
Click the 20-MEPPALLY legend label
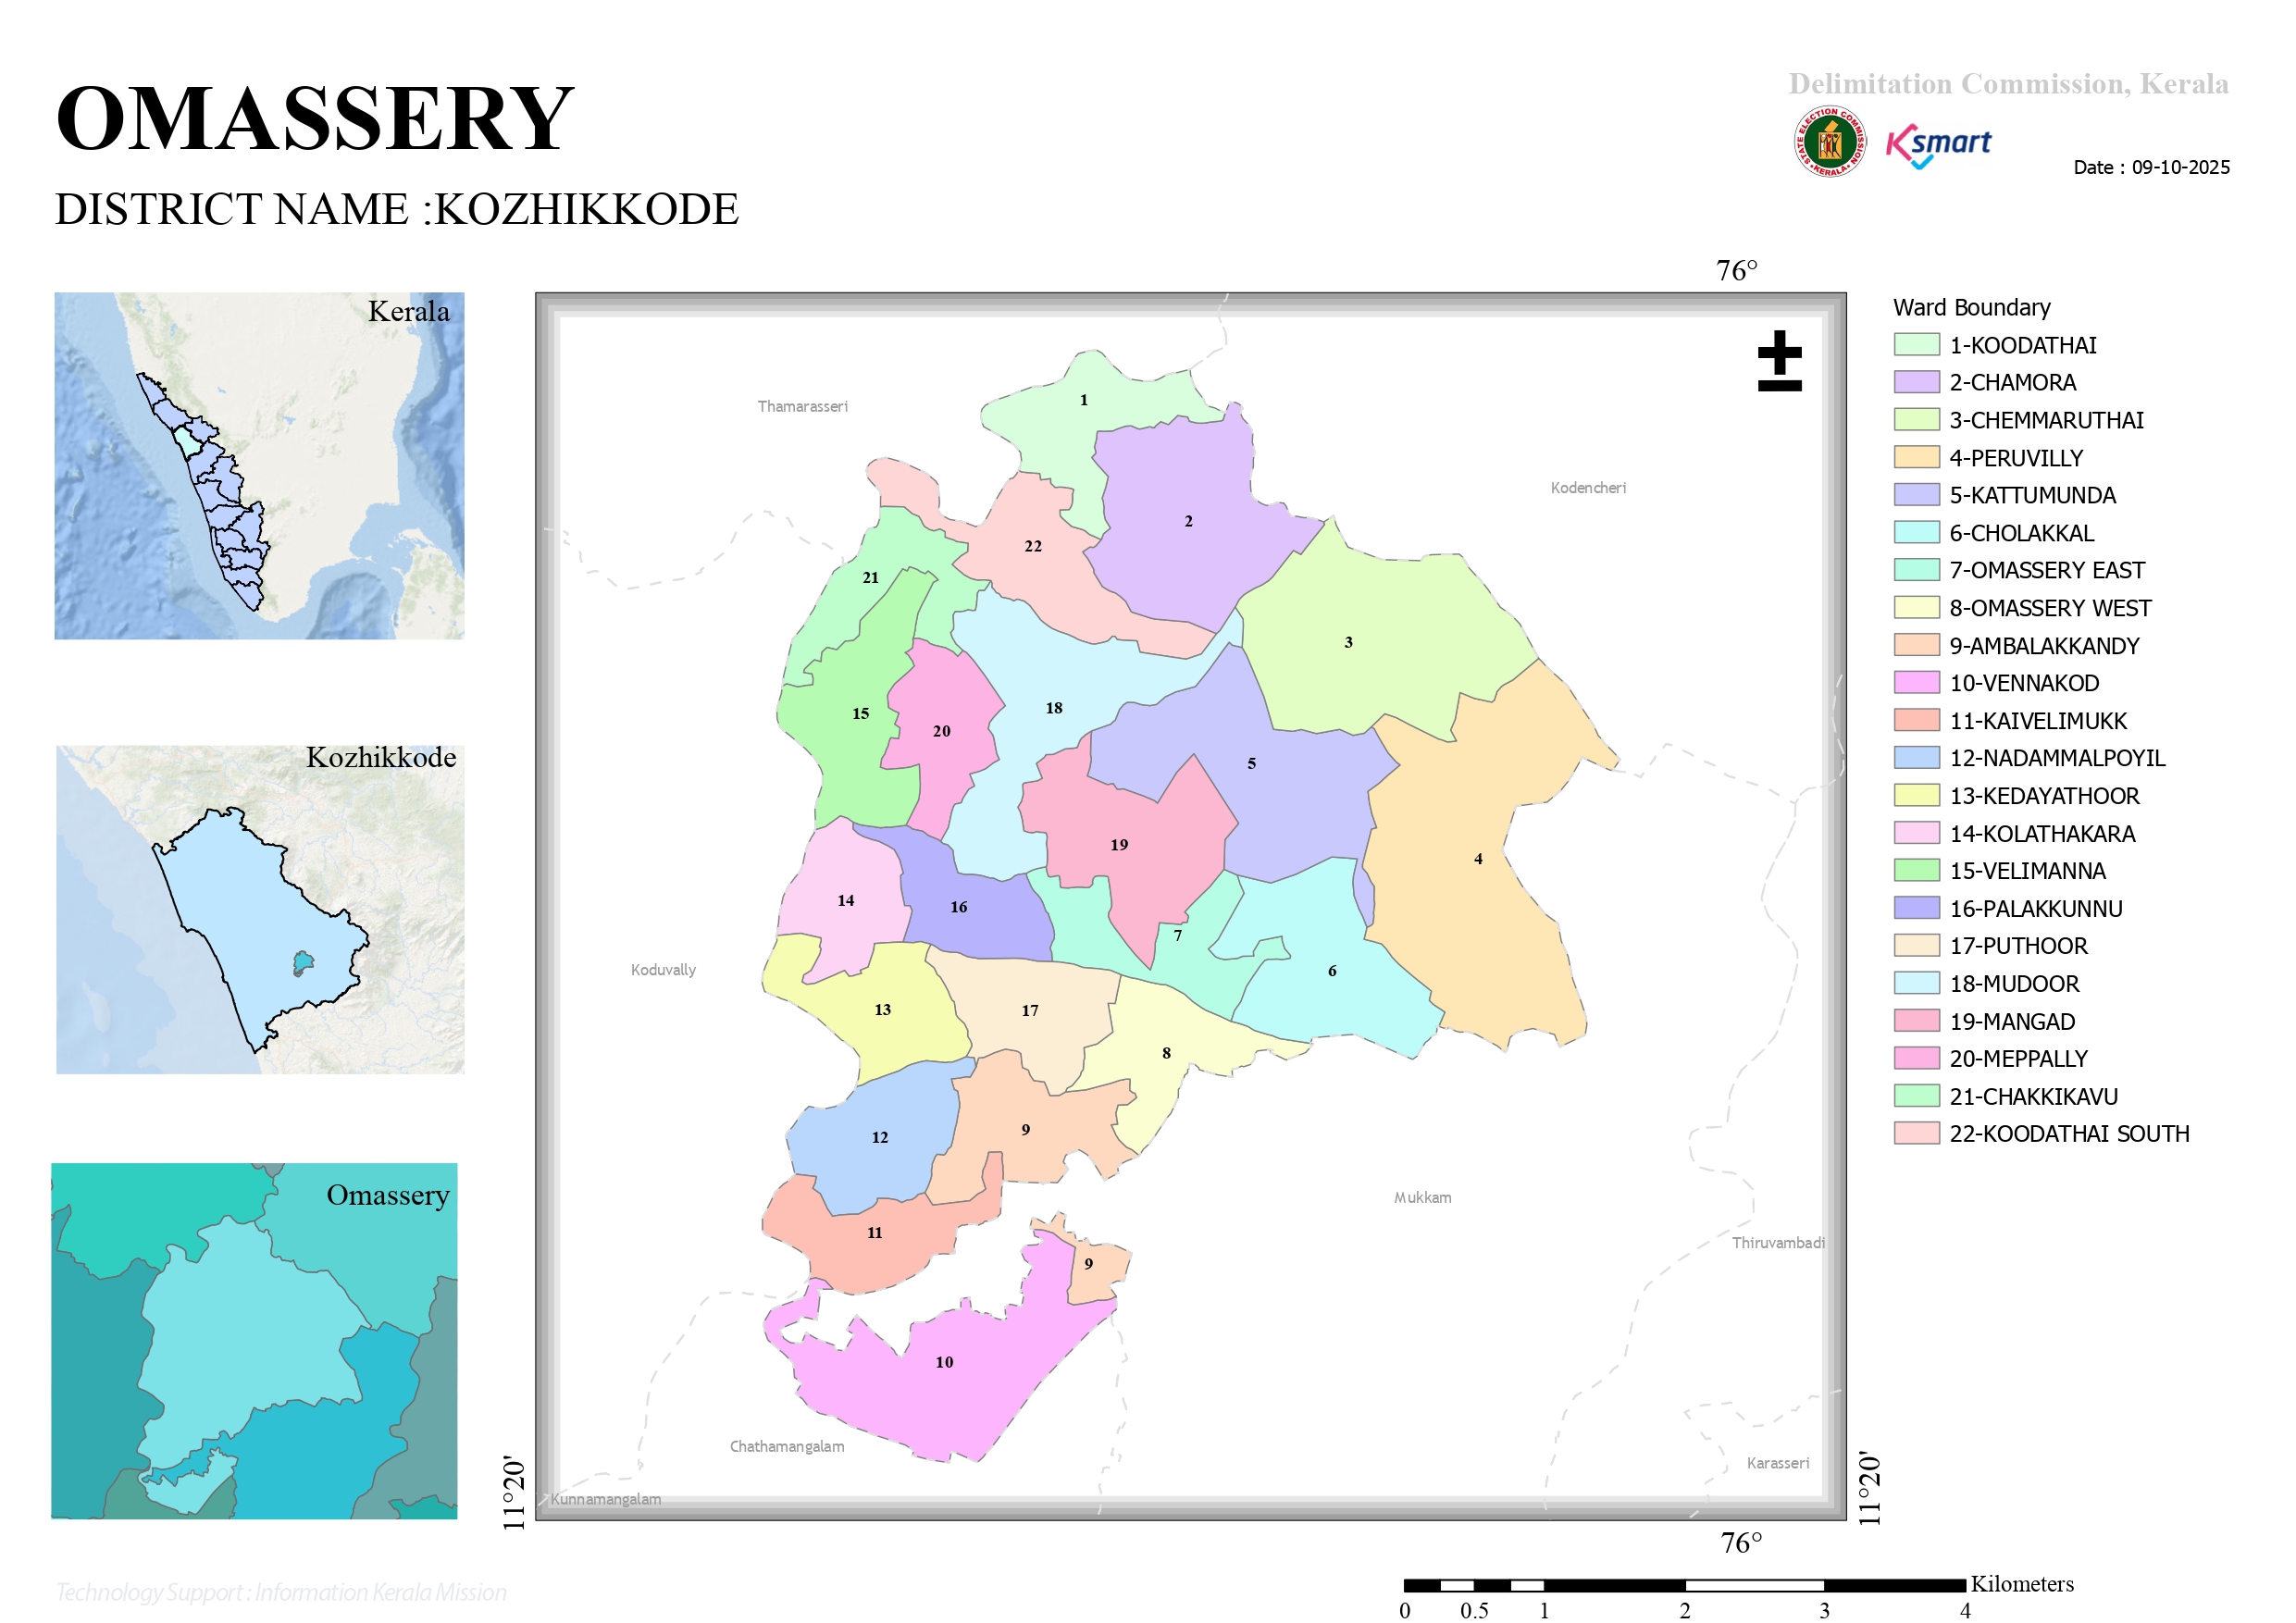(2018, 1059)
